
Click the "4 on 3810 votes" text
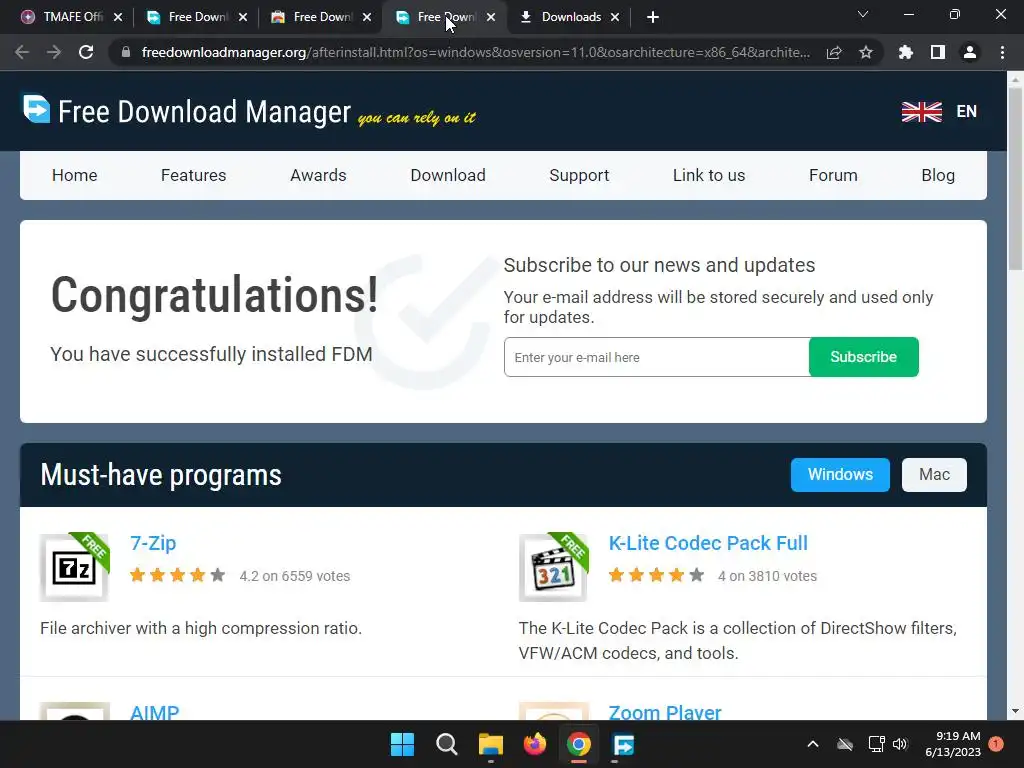click(x=767, y=576)
